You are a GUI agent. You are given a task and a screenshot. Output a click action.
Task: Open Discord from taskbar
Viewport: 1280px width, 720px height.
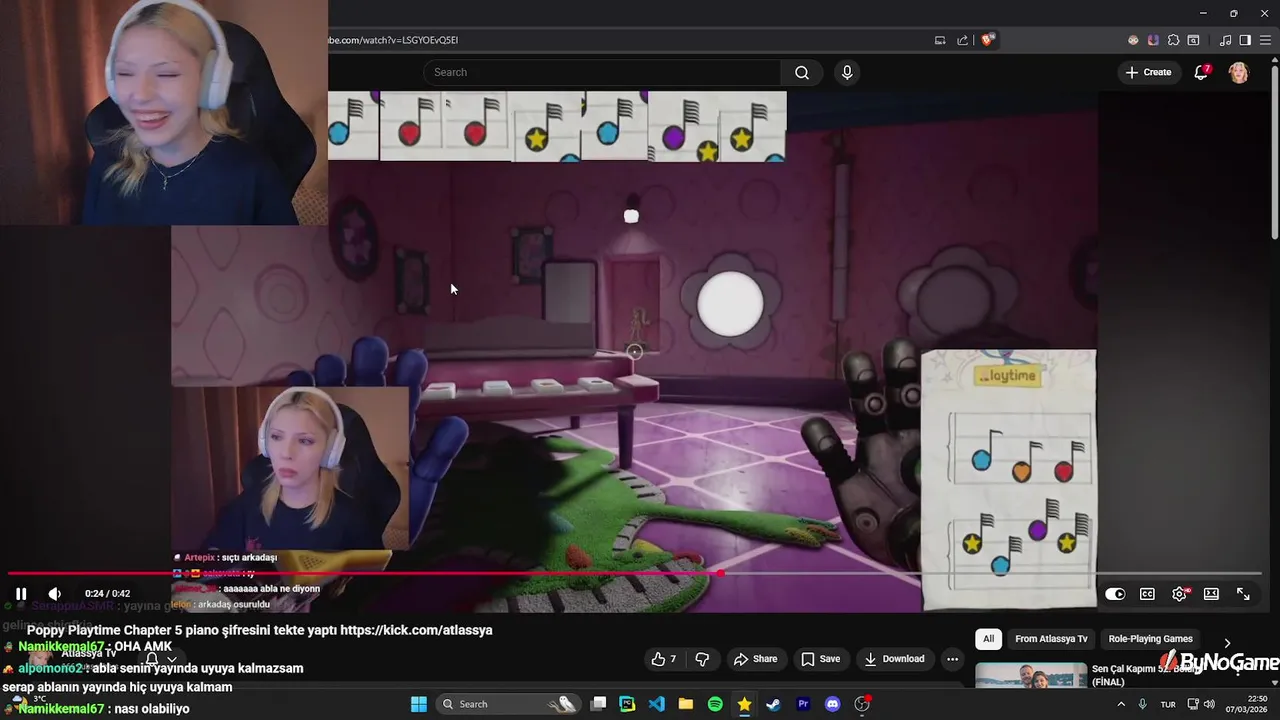[x=832, y=704]
